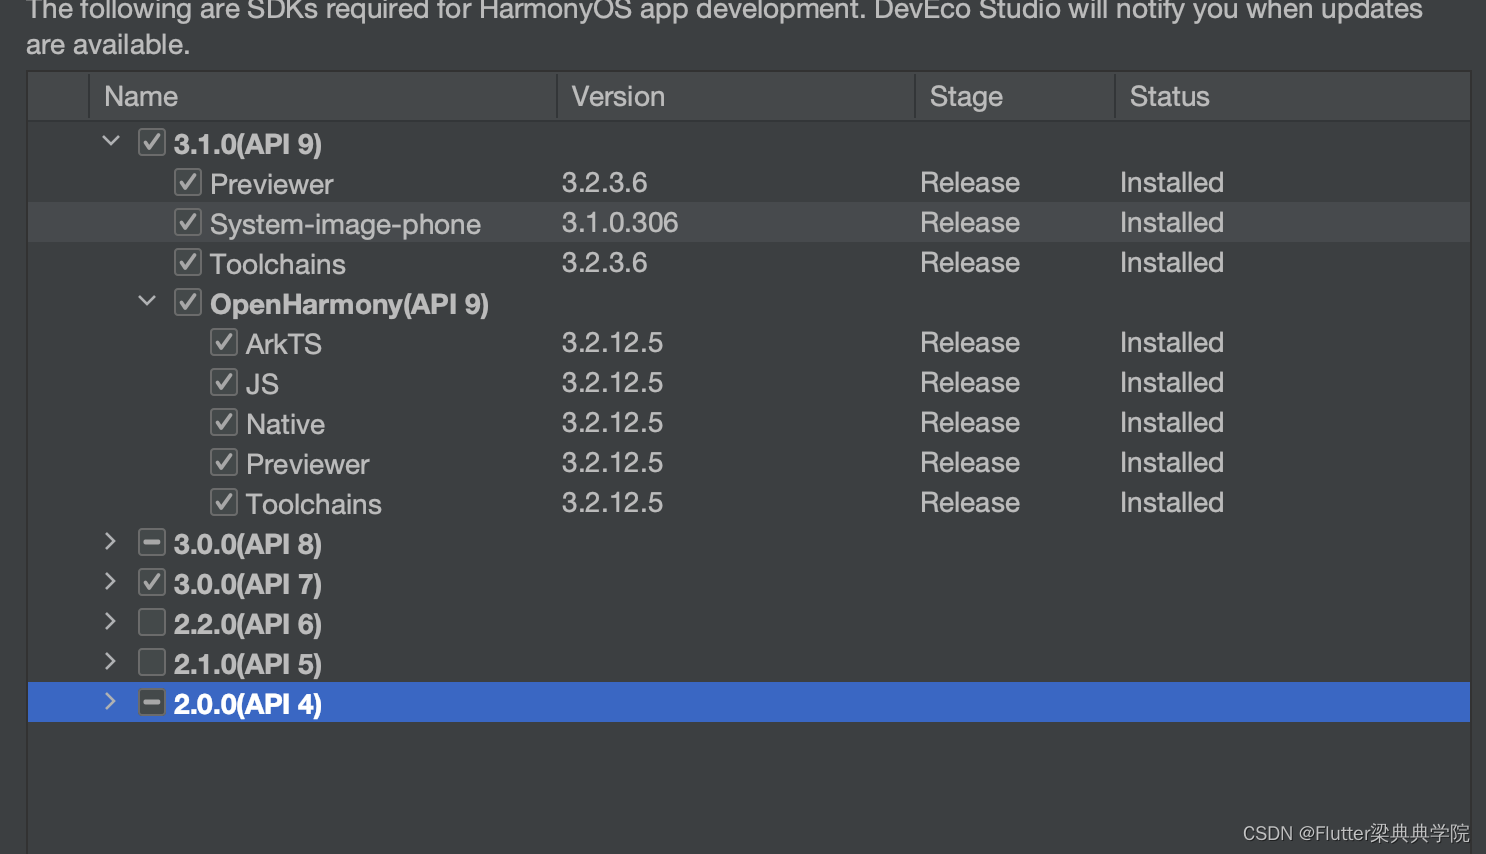
Task: Uncheck the Native checkbox
Action: [x=224, y=422]
